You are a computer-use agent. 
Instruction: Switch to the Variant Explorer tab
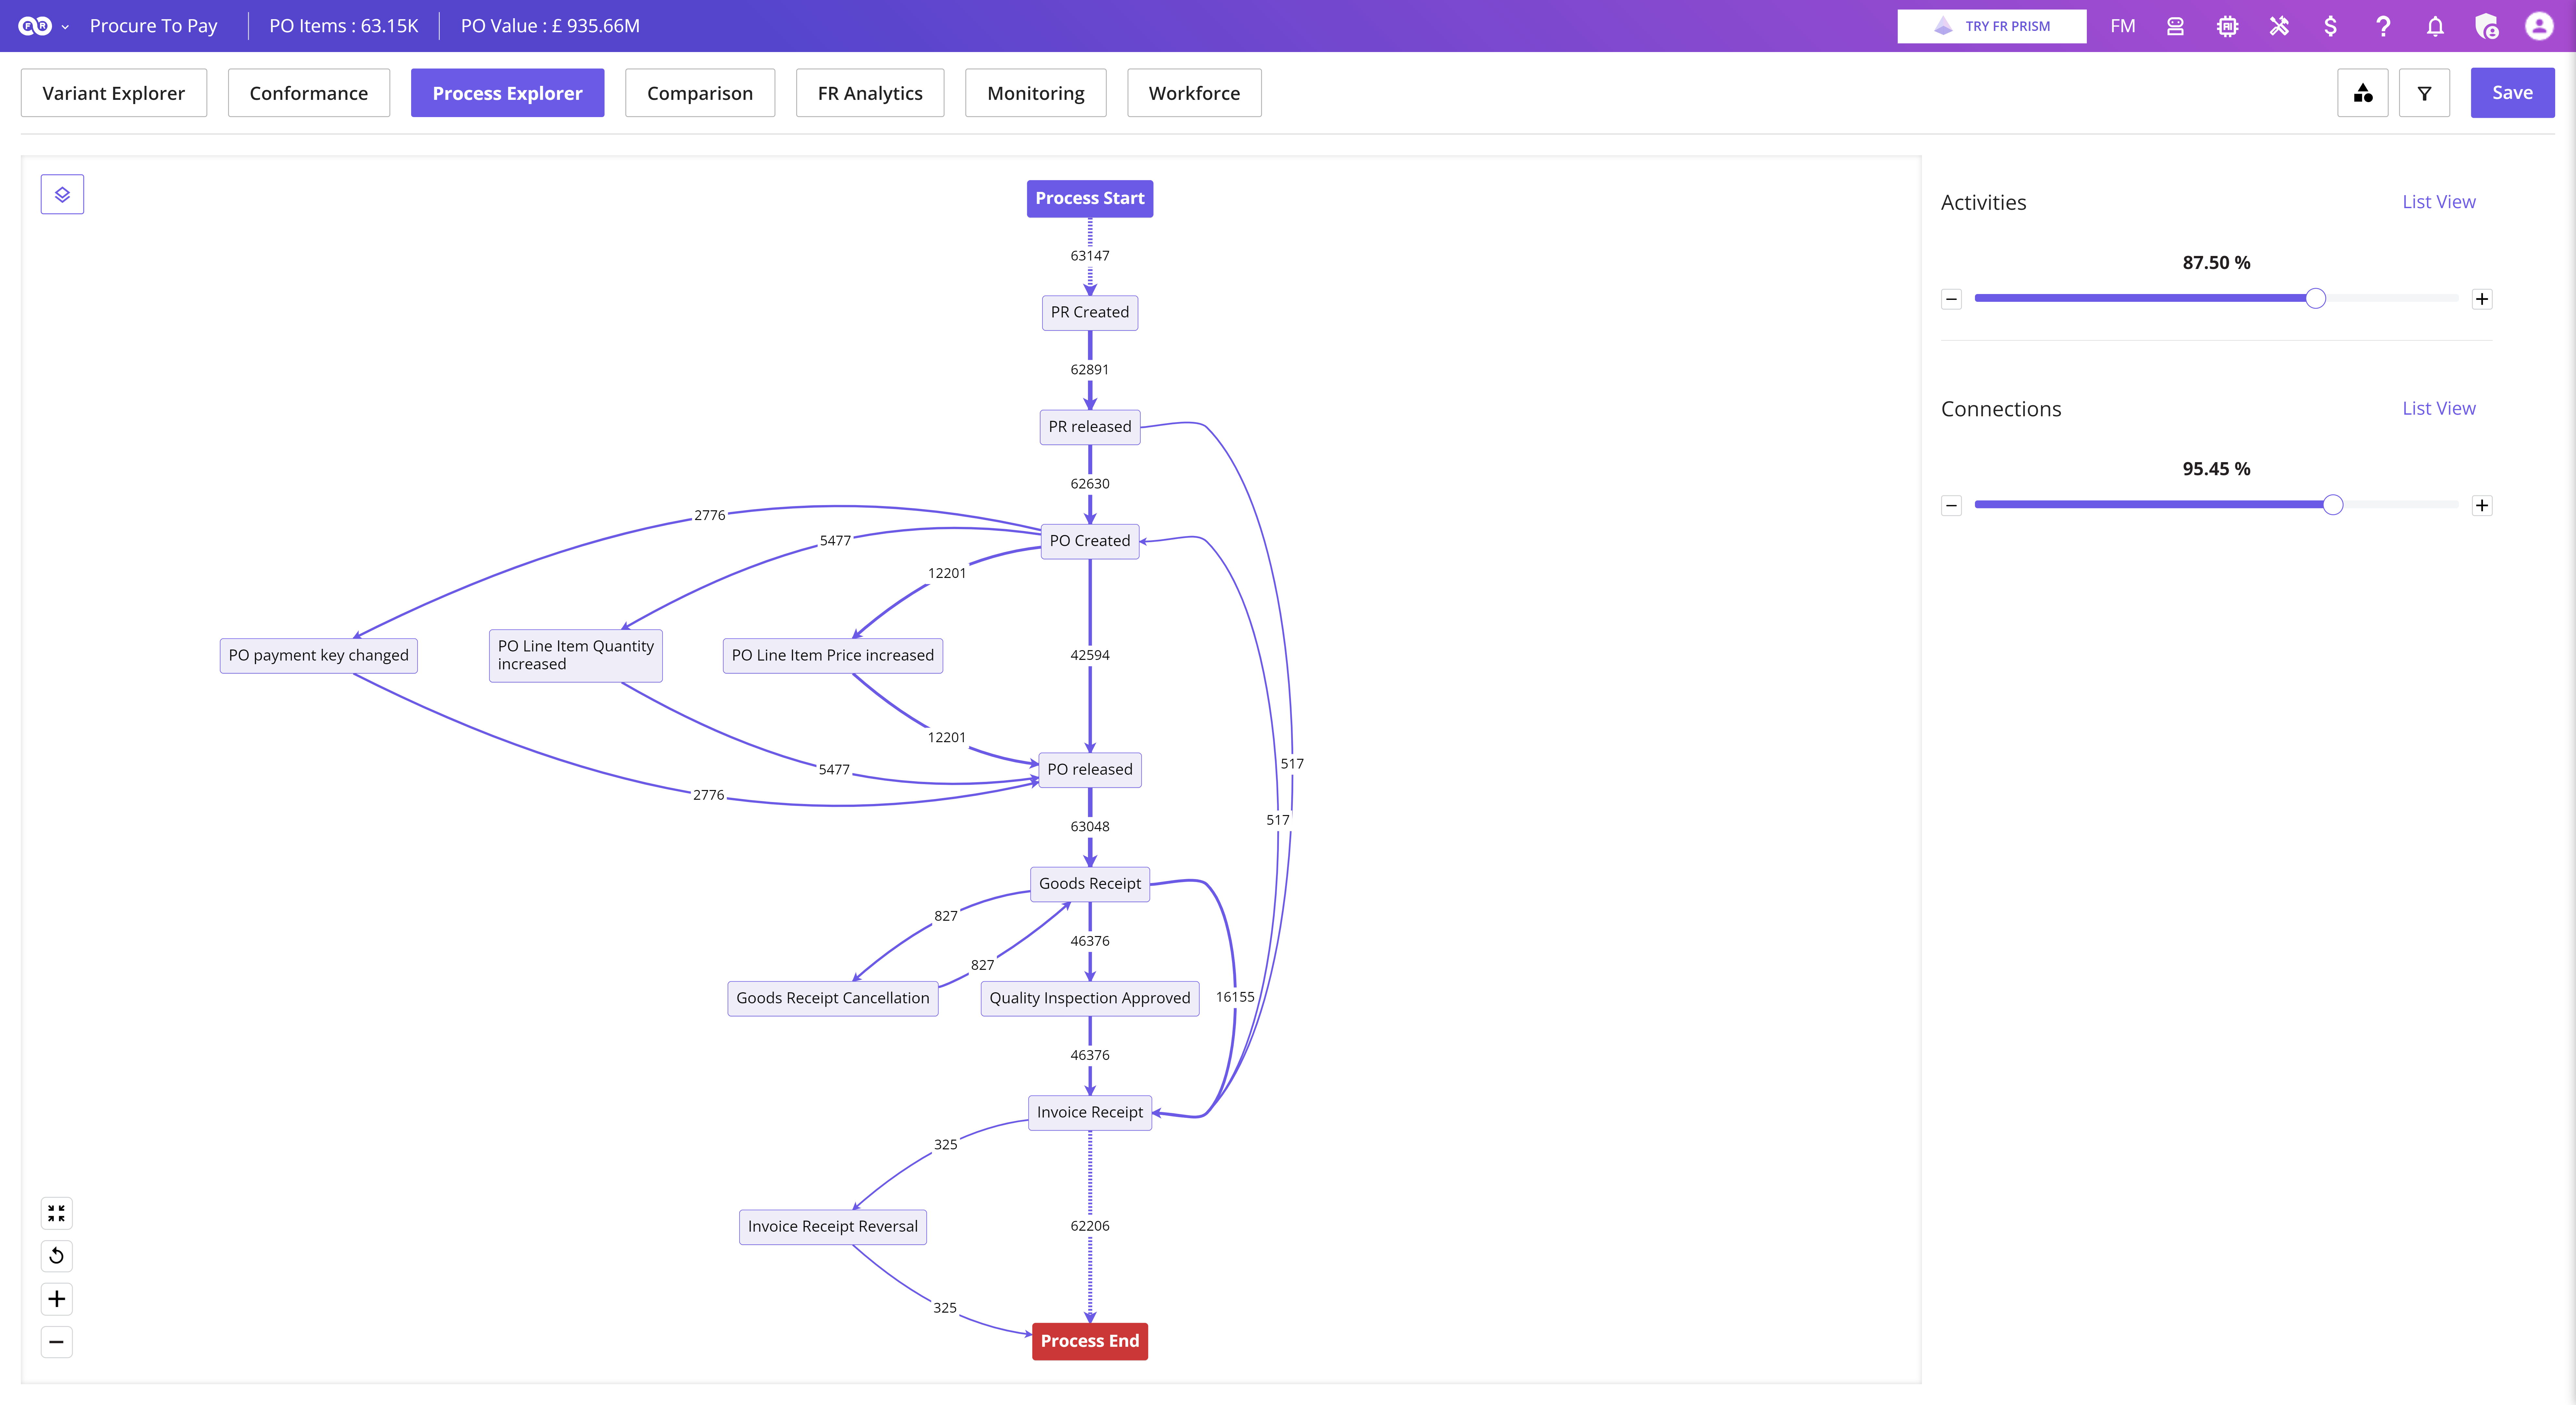pyautogui.click(x=114, y=93)
